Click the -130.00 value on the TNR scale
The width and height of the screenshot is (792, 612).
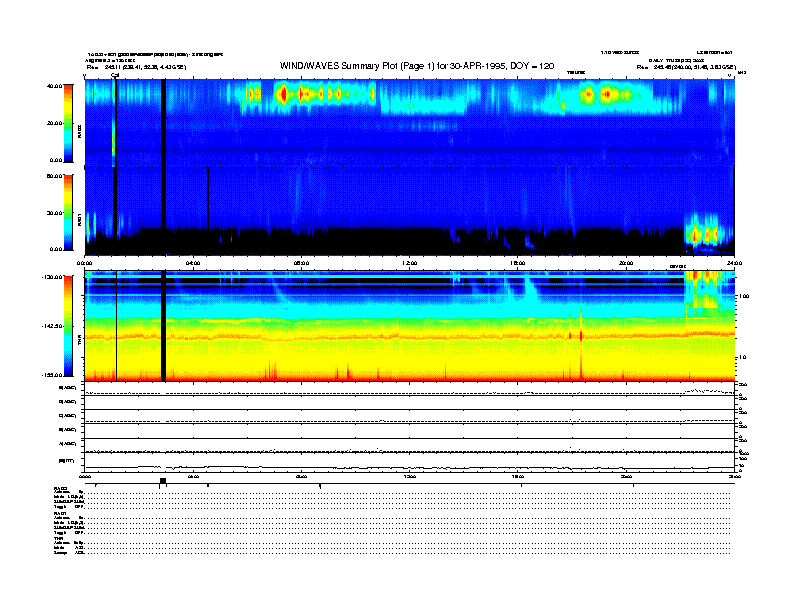(x=52, y=277)
